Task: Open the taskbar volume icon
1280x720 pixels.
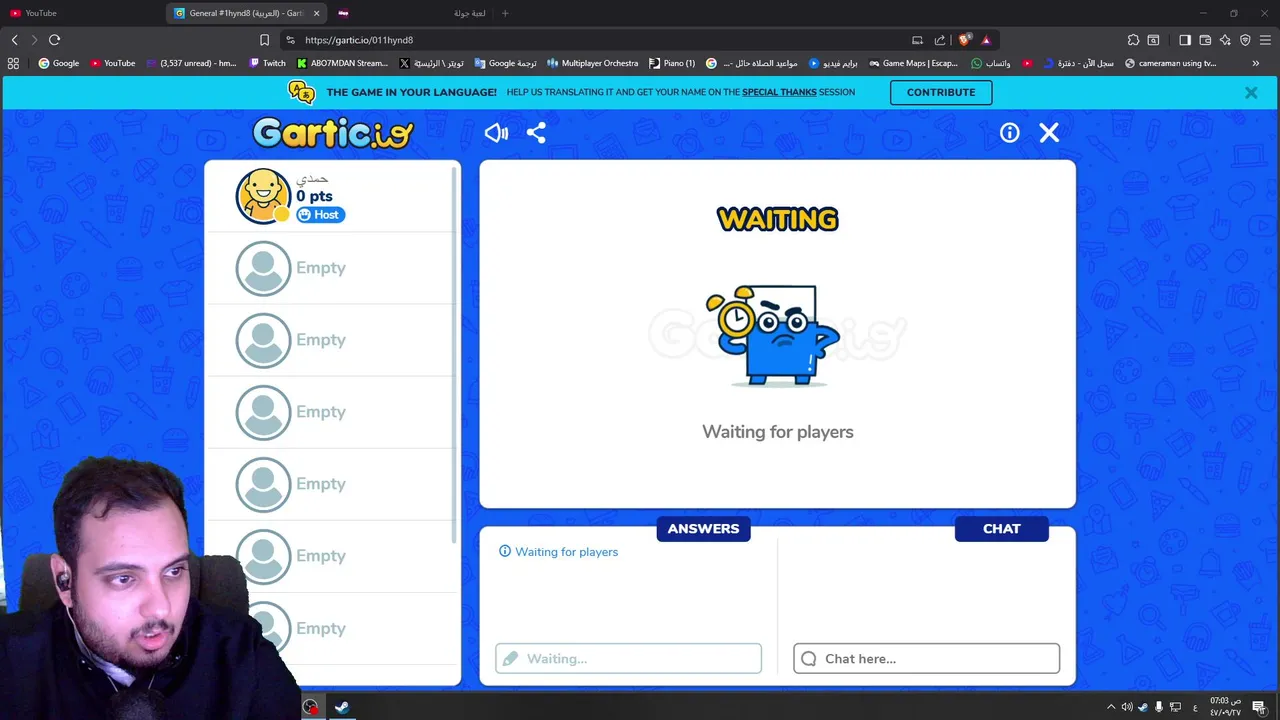Action: pos(1126,707)
